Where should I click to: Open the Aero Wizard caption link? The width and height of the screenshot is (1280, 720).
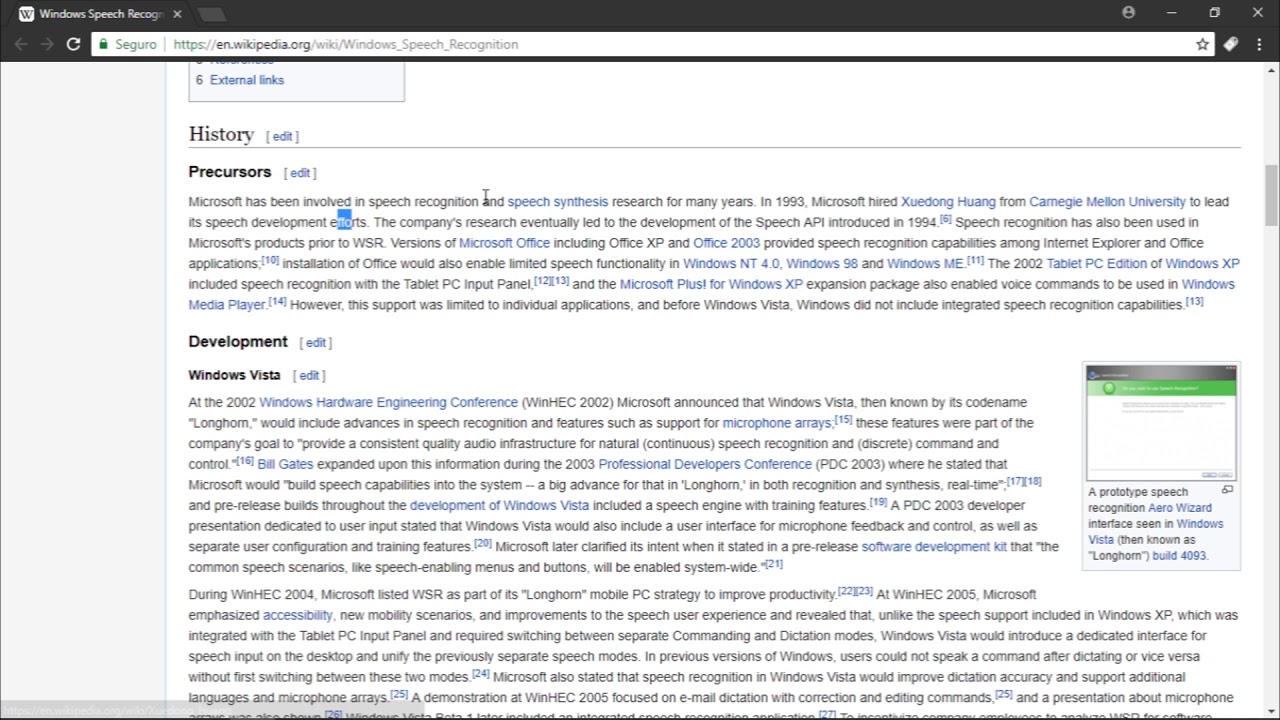coord(1179,508)
